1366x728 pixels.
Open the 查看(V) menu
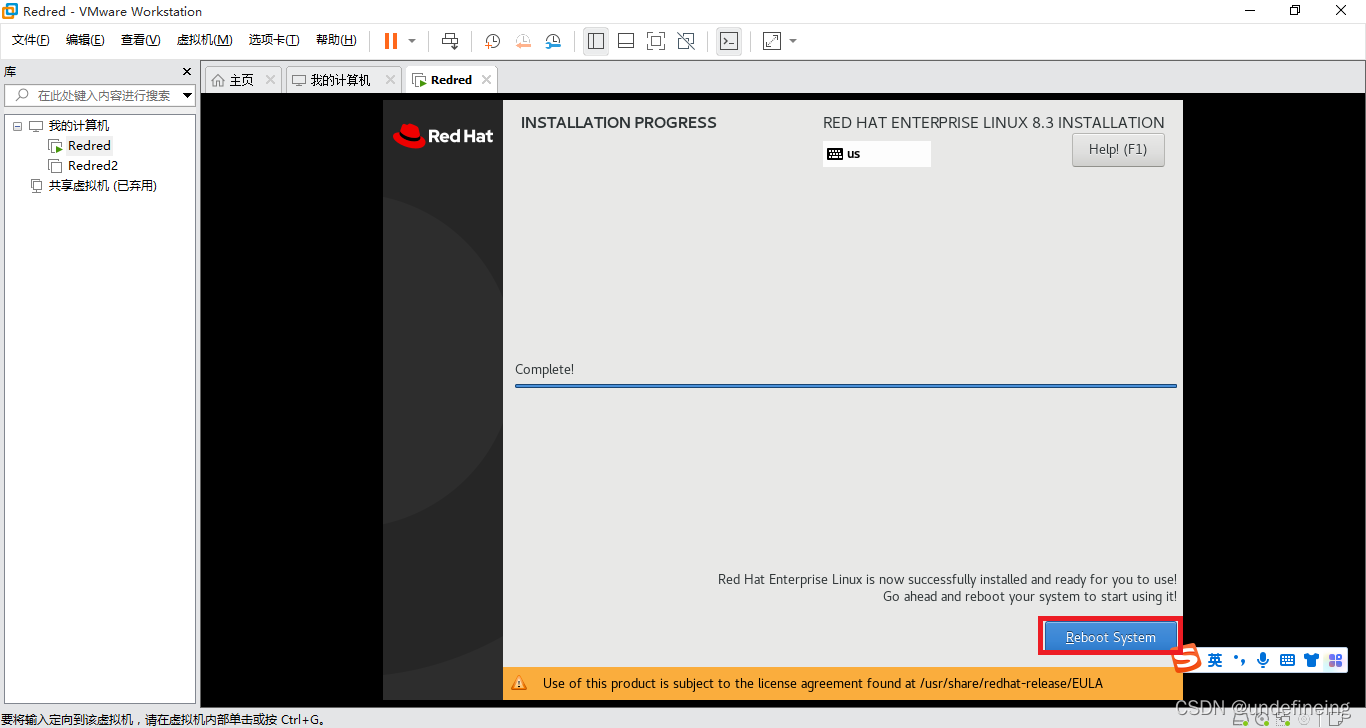[x=140, y=40]
